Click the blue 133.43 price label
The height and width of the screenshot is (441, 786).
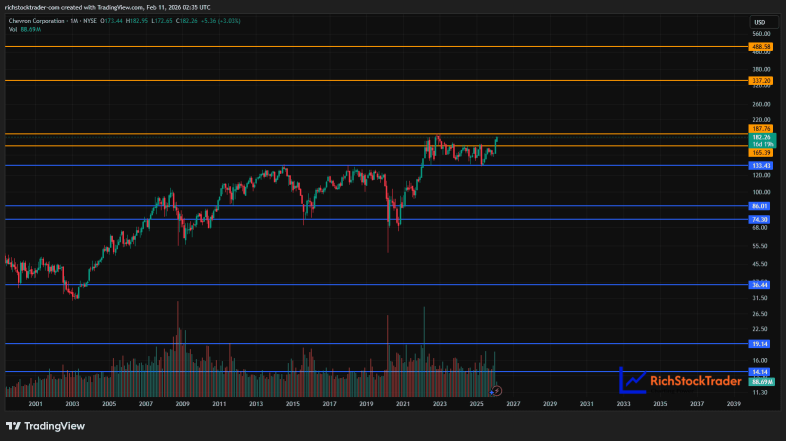pos(760,165)
